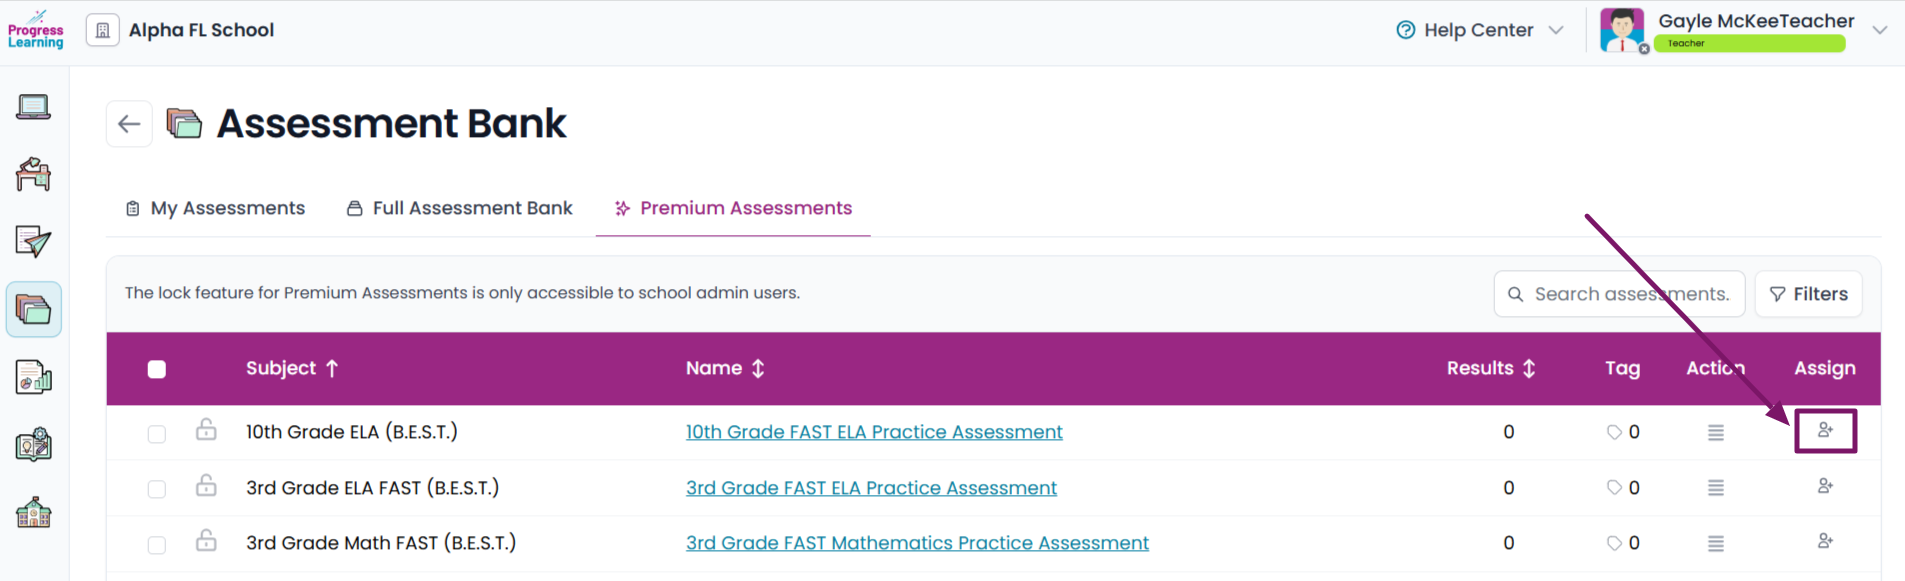Check the 10th Grade ELA row checkbox

pos(157,433)
